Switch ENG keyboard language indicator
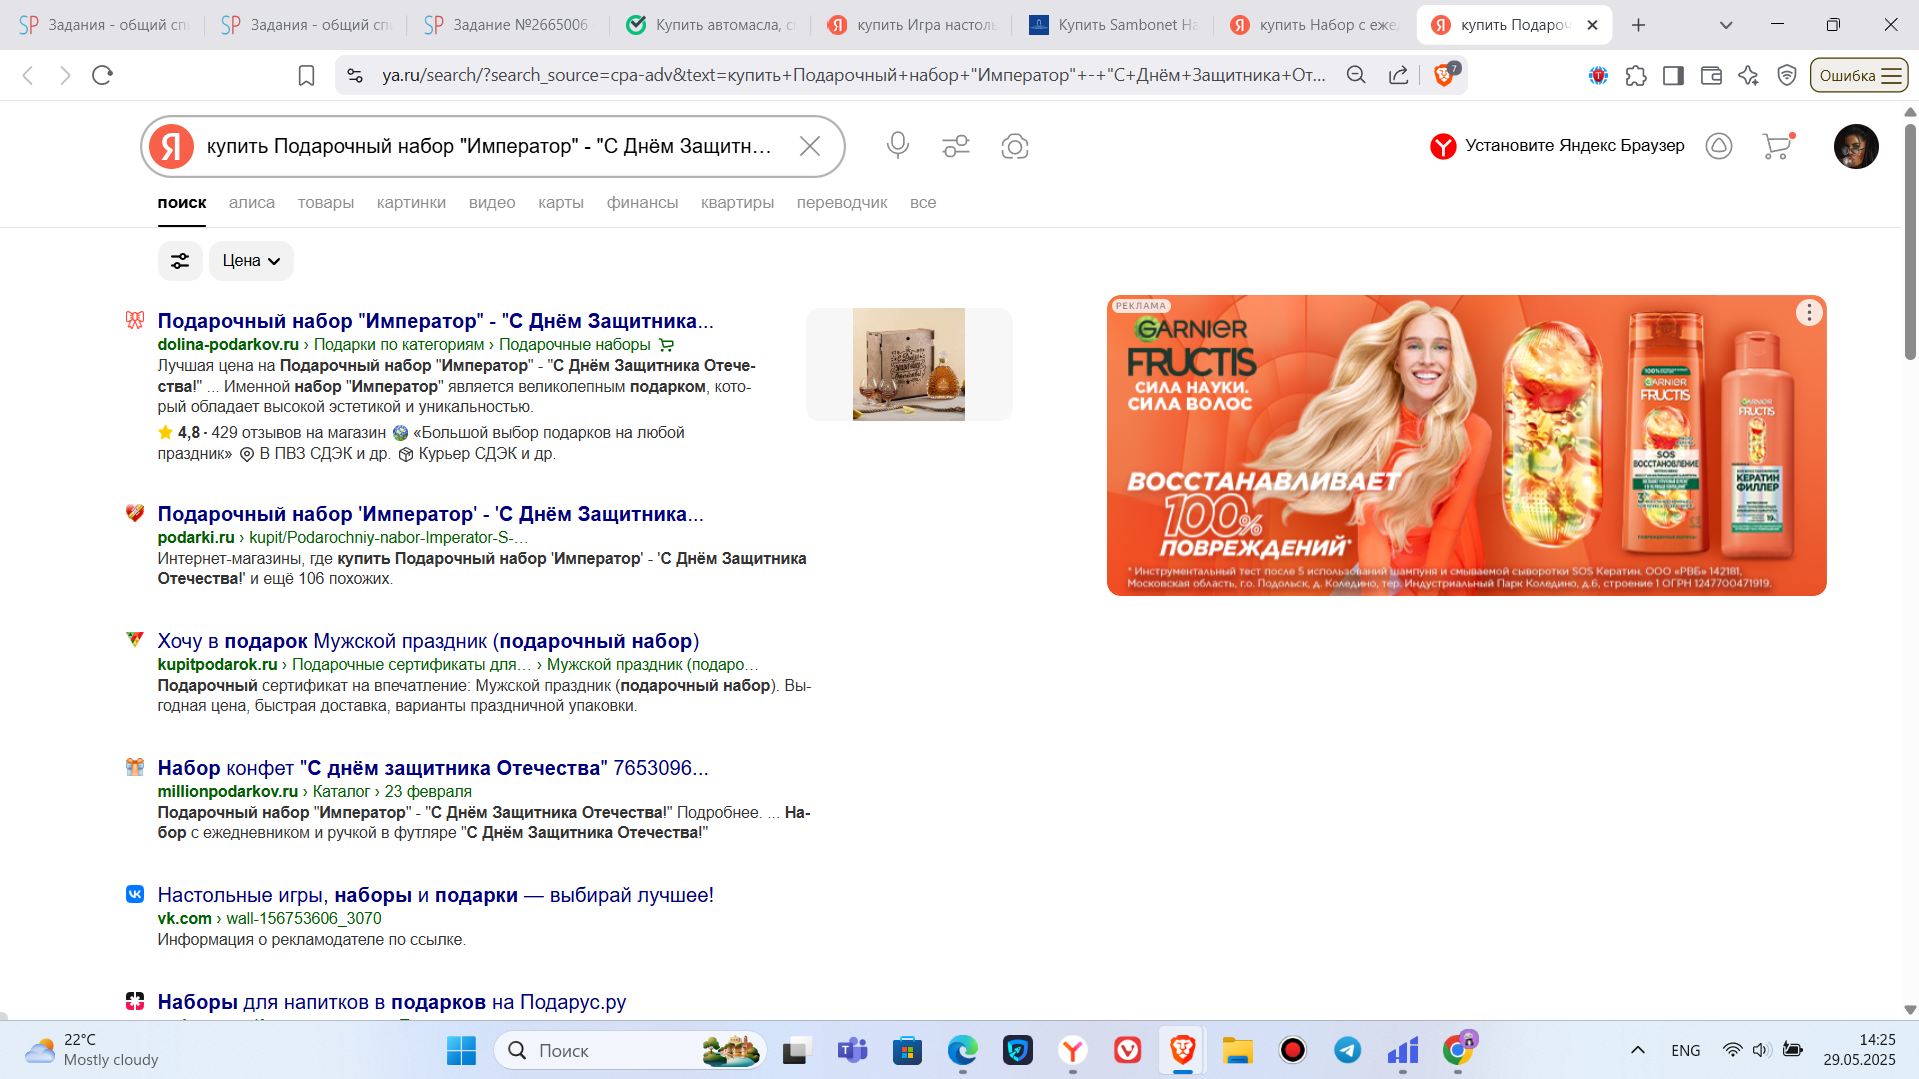 (1685, 1050)
